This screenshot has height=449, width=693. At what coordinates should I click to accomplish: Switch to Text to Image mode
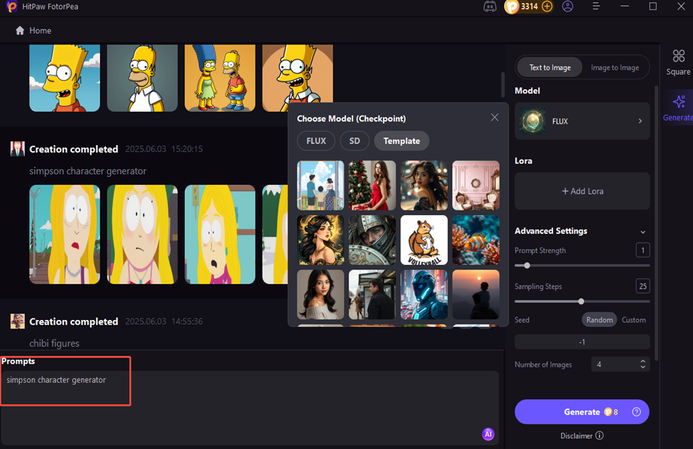coord(550,68)
